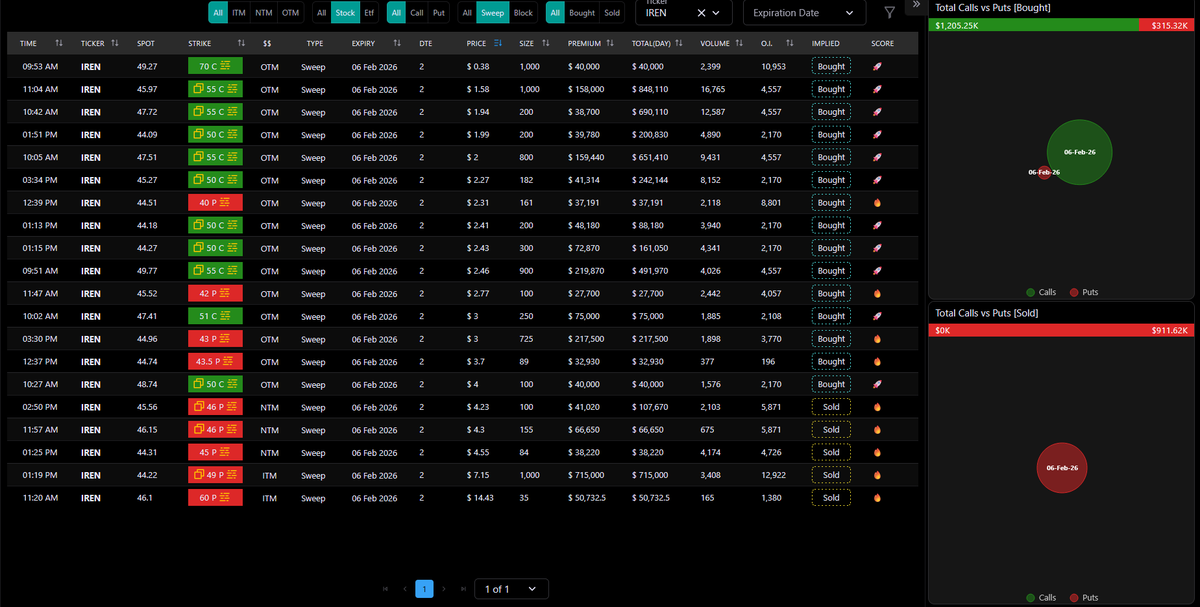This screenshot has height=607, width=1200.
Task: Click the SCORE column header
Action: [x=882, y=43]
